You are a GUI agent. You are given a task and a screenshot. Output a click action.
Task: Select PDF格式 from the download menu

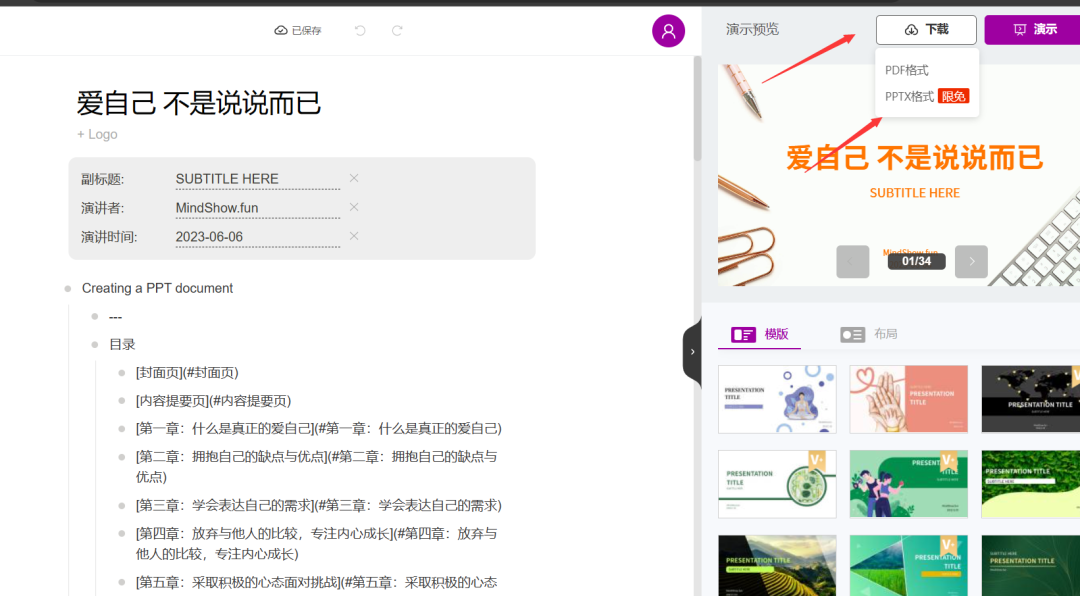[x=907, y=68]
